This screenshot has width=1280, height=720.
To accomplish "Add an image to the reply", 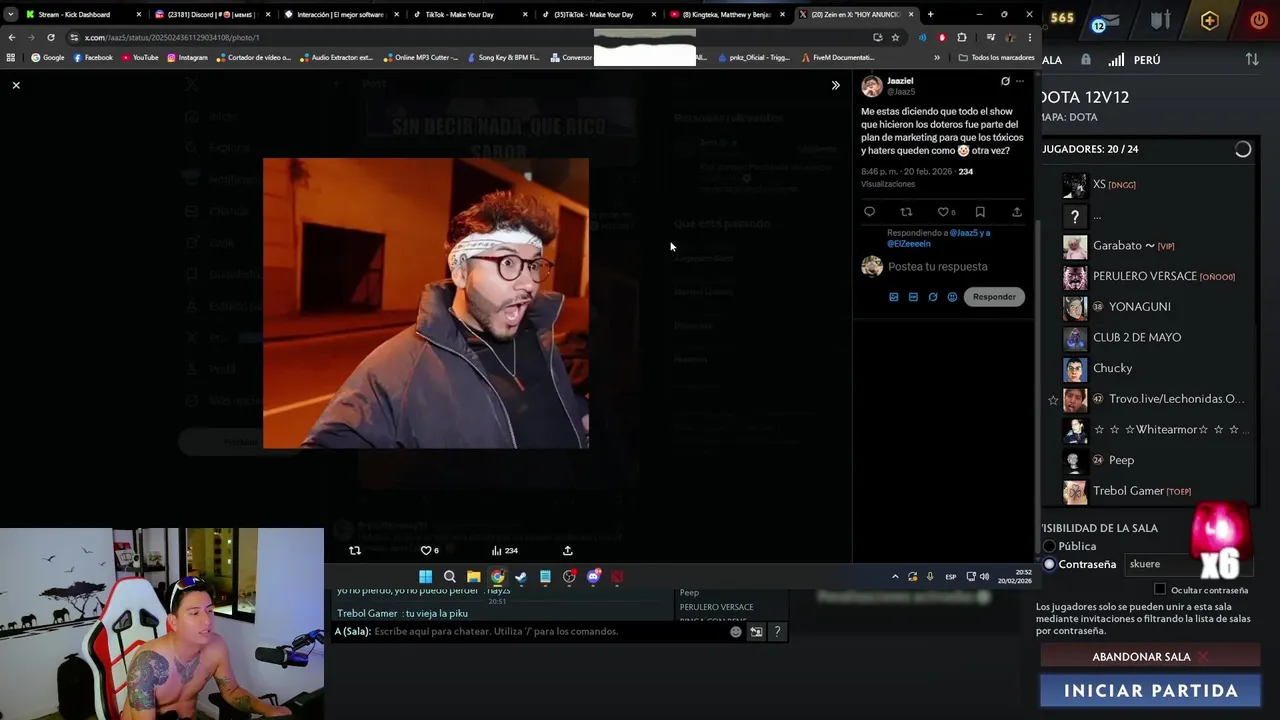I will tap(894, 297).
